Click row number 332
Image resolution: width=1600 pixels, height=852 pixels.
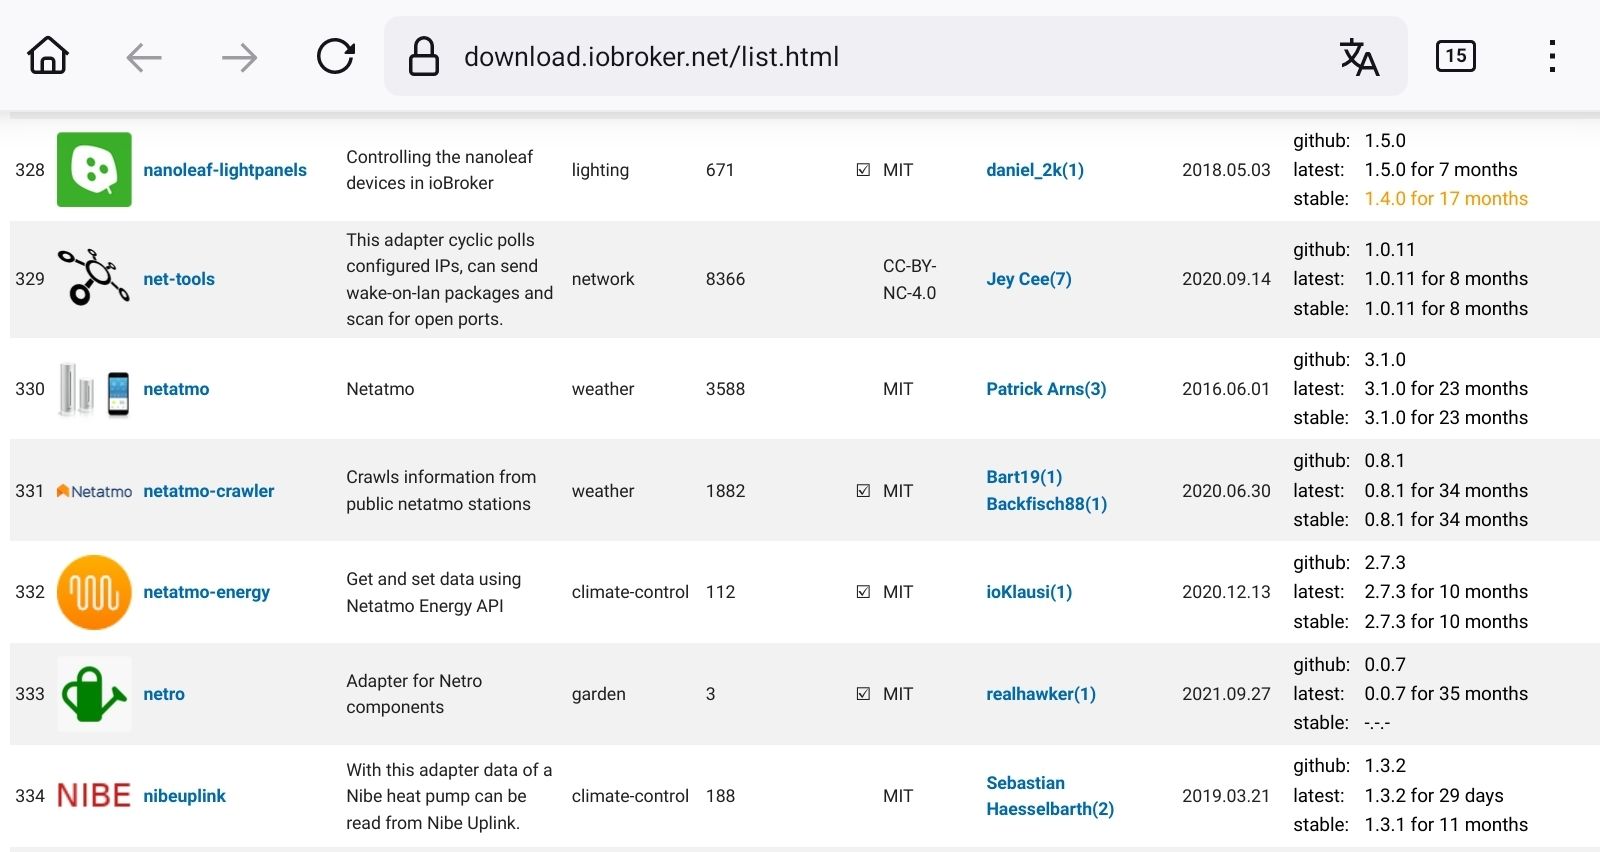(x=30, y=592)
